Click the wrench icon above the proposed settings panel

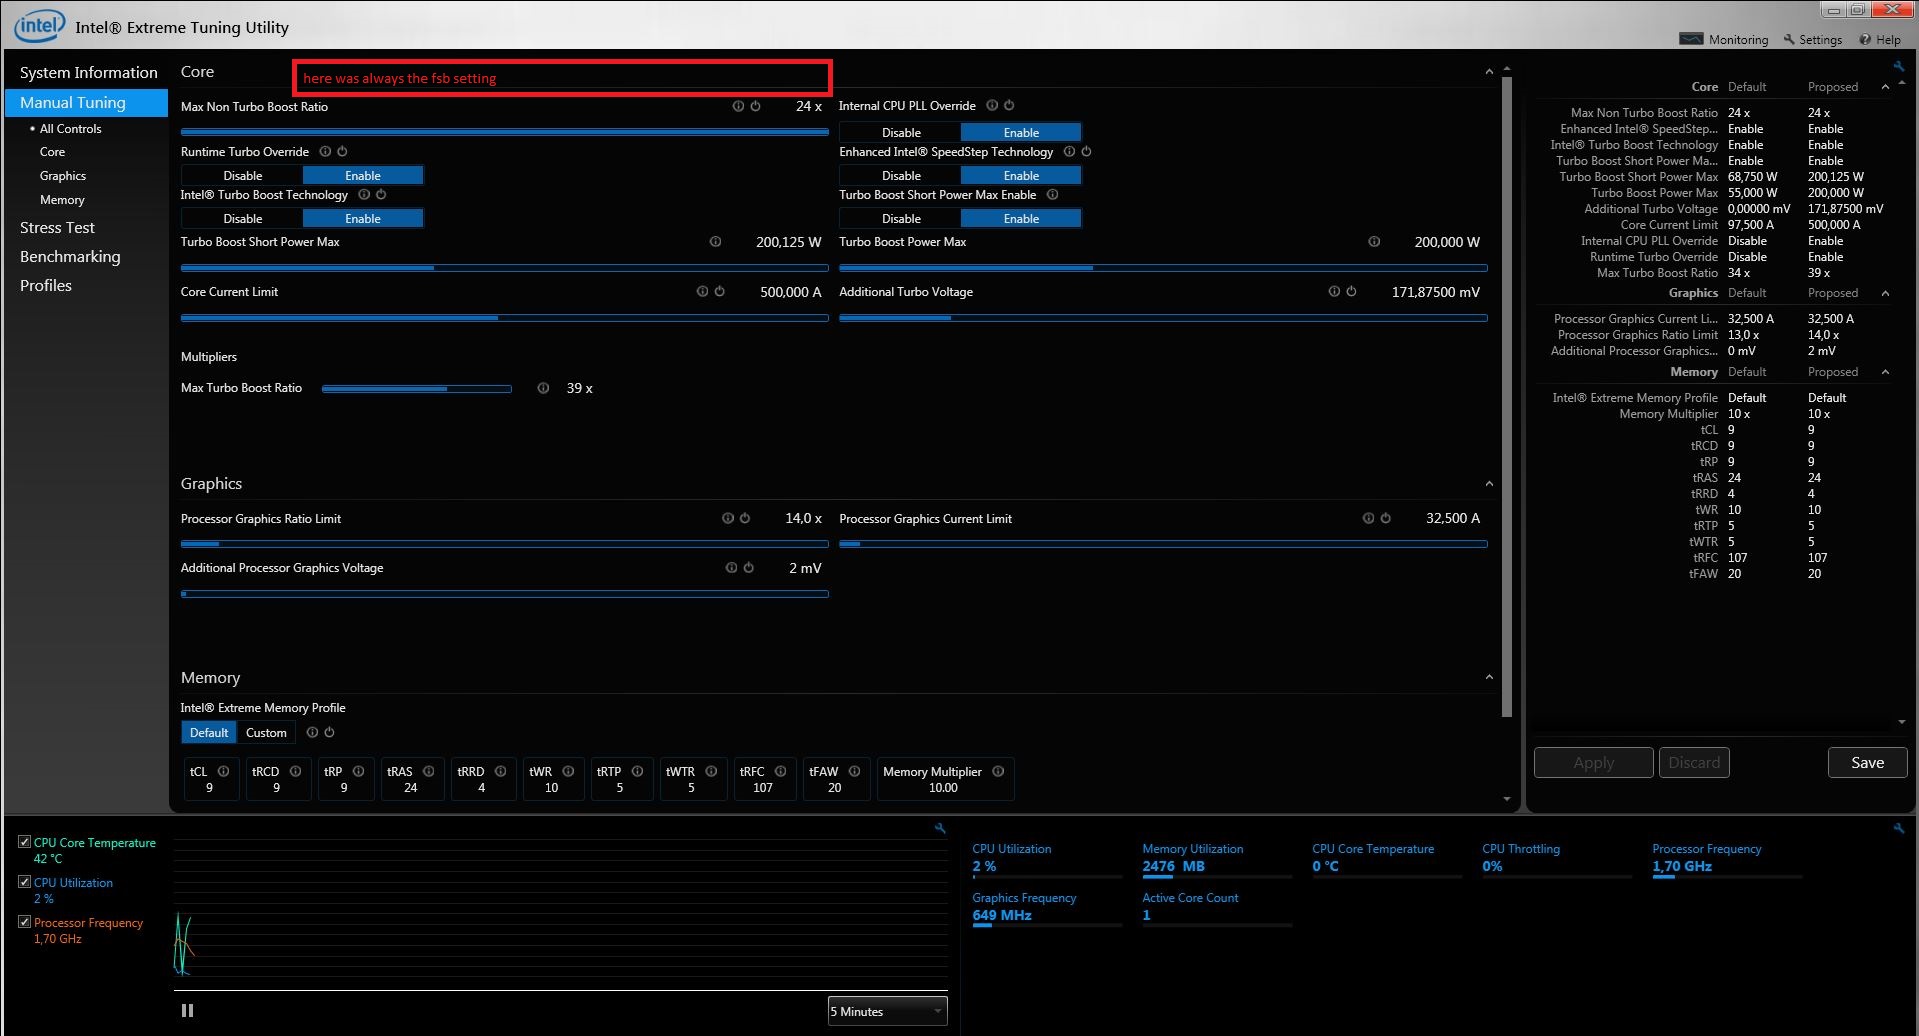pos(1898,66)
